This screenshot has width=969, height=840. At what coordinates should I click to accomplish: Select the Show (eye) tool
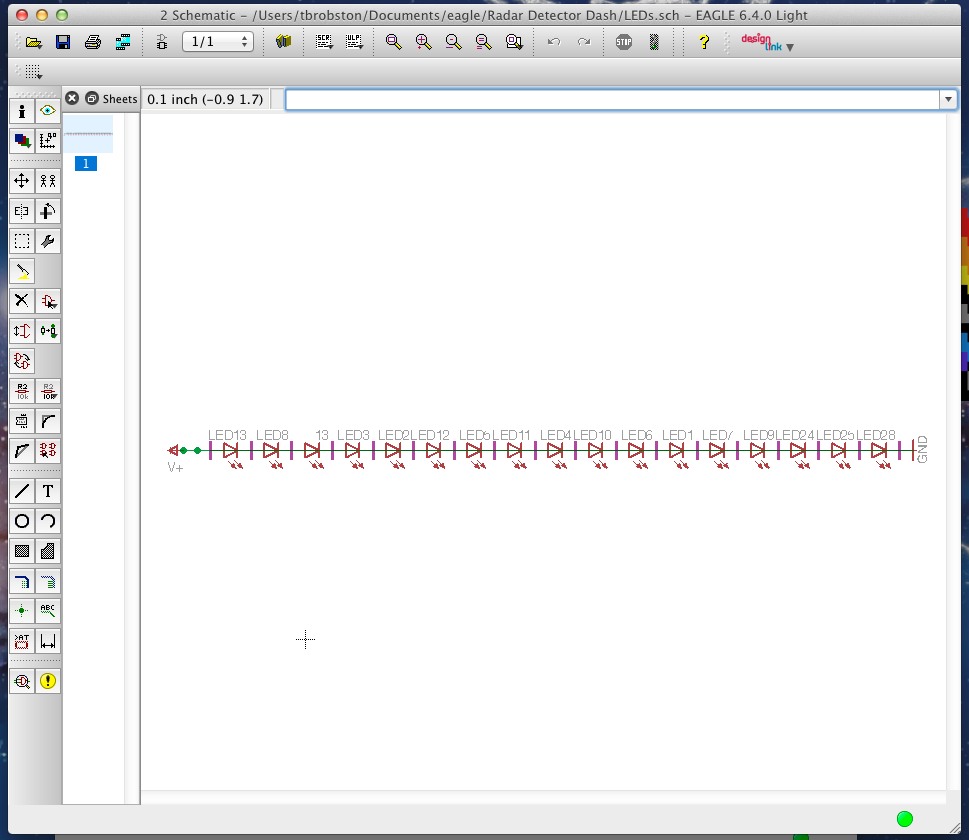coord(48,111)
